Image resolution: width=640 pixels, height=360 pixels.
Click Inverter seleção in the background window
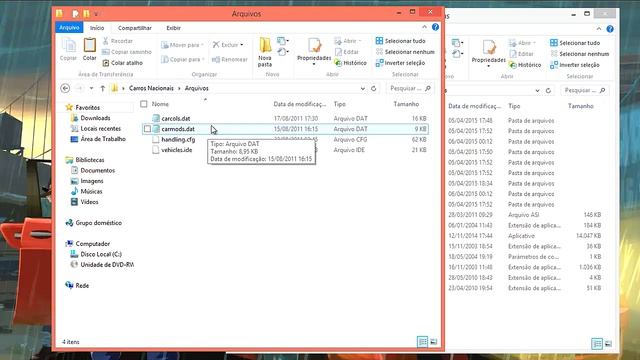[575, 65]
